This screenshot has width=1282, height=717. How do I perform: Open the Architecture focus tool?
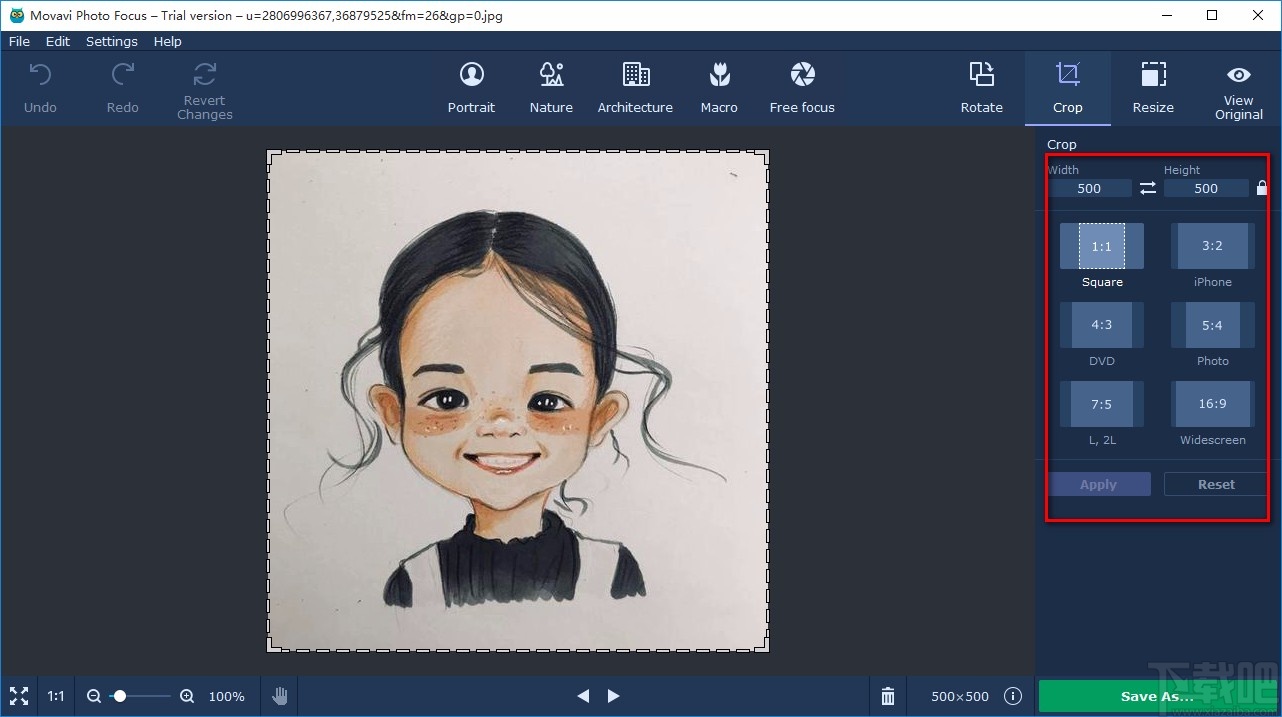(x=635, y=88)
